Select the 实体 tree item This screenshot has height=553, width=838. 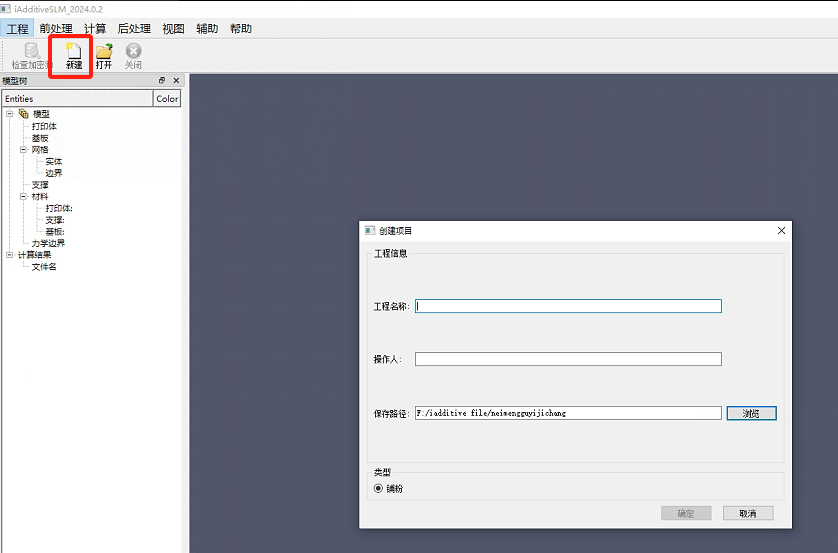click(53, 161)
